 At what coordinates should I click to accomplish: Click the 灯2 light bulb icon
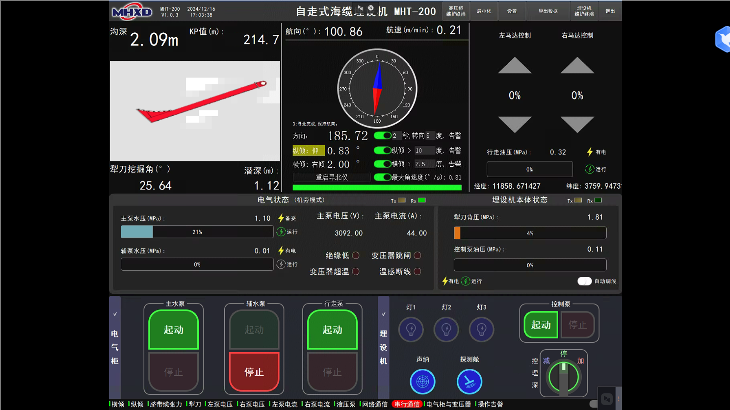coord(446,329)
